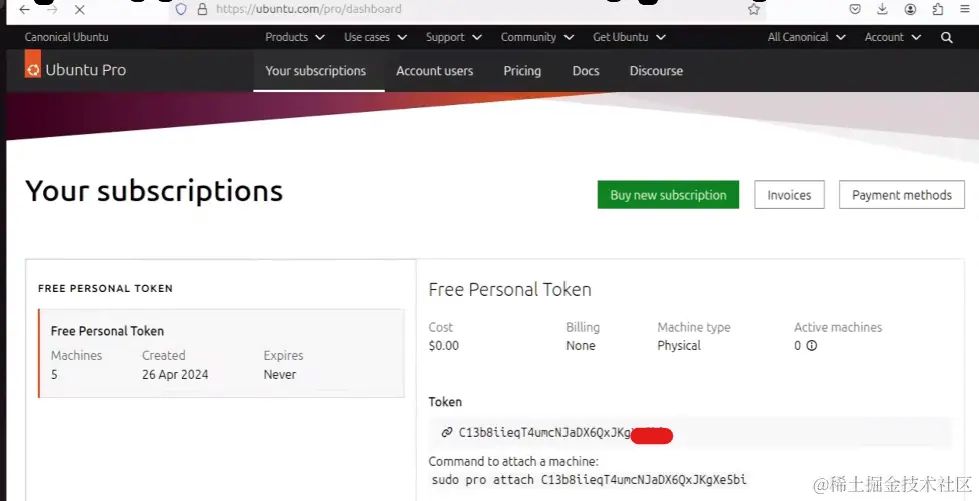Click the link icon beside the token

coord(446,432)
